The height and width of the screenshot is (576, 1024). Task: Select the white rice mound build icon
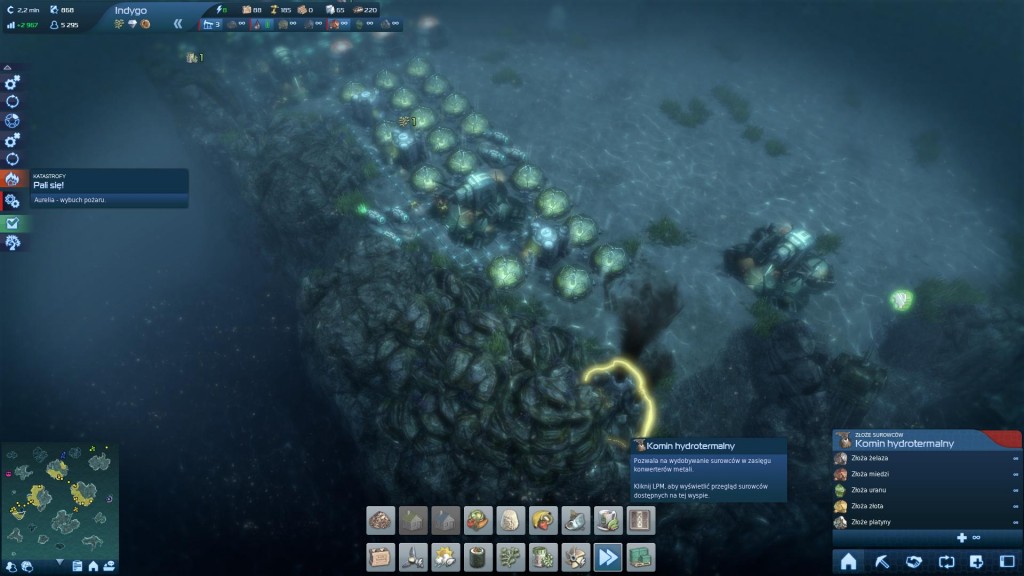[x=511, y=521]
